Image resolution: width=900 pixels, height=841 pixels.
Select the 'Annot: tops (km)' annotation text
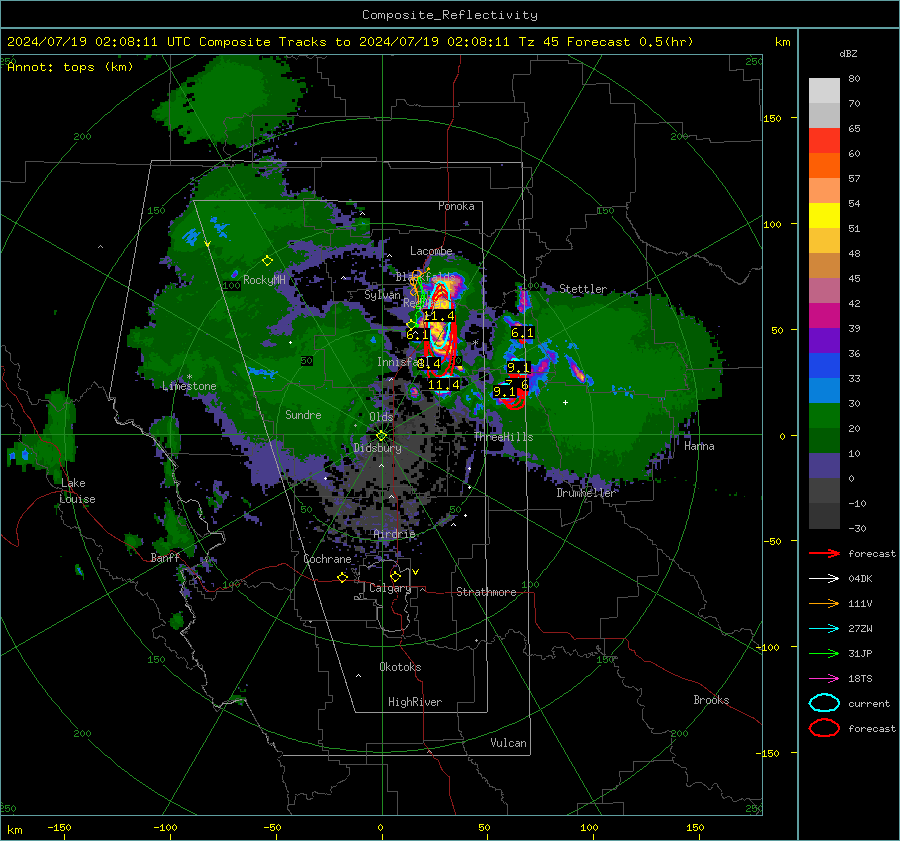coord(70,67)
